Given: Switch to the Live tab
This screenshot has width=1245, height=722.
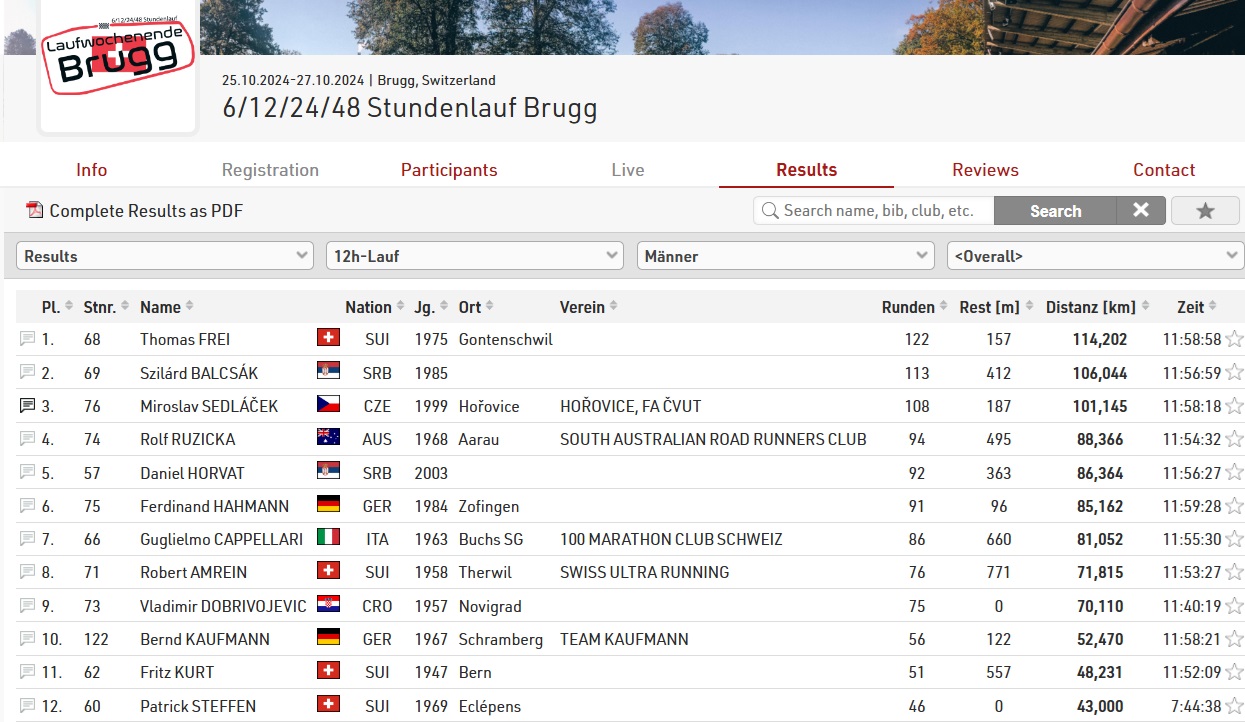Looking at the screenshot, I should (x=628, y=170).
